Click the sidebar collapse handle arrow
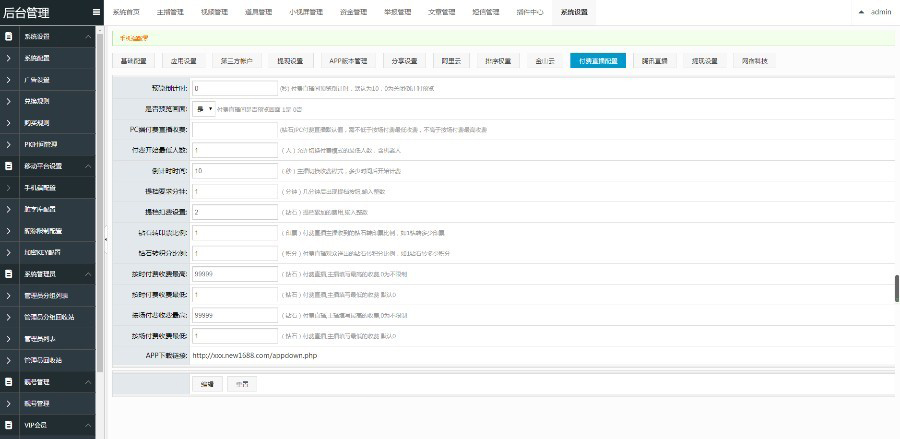 click(106, 242)
